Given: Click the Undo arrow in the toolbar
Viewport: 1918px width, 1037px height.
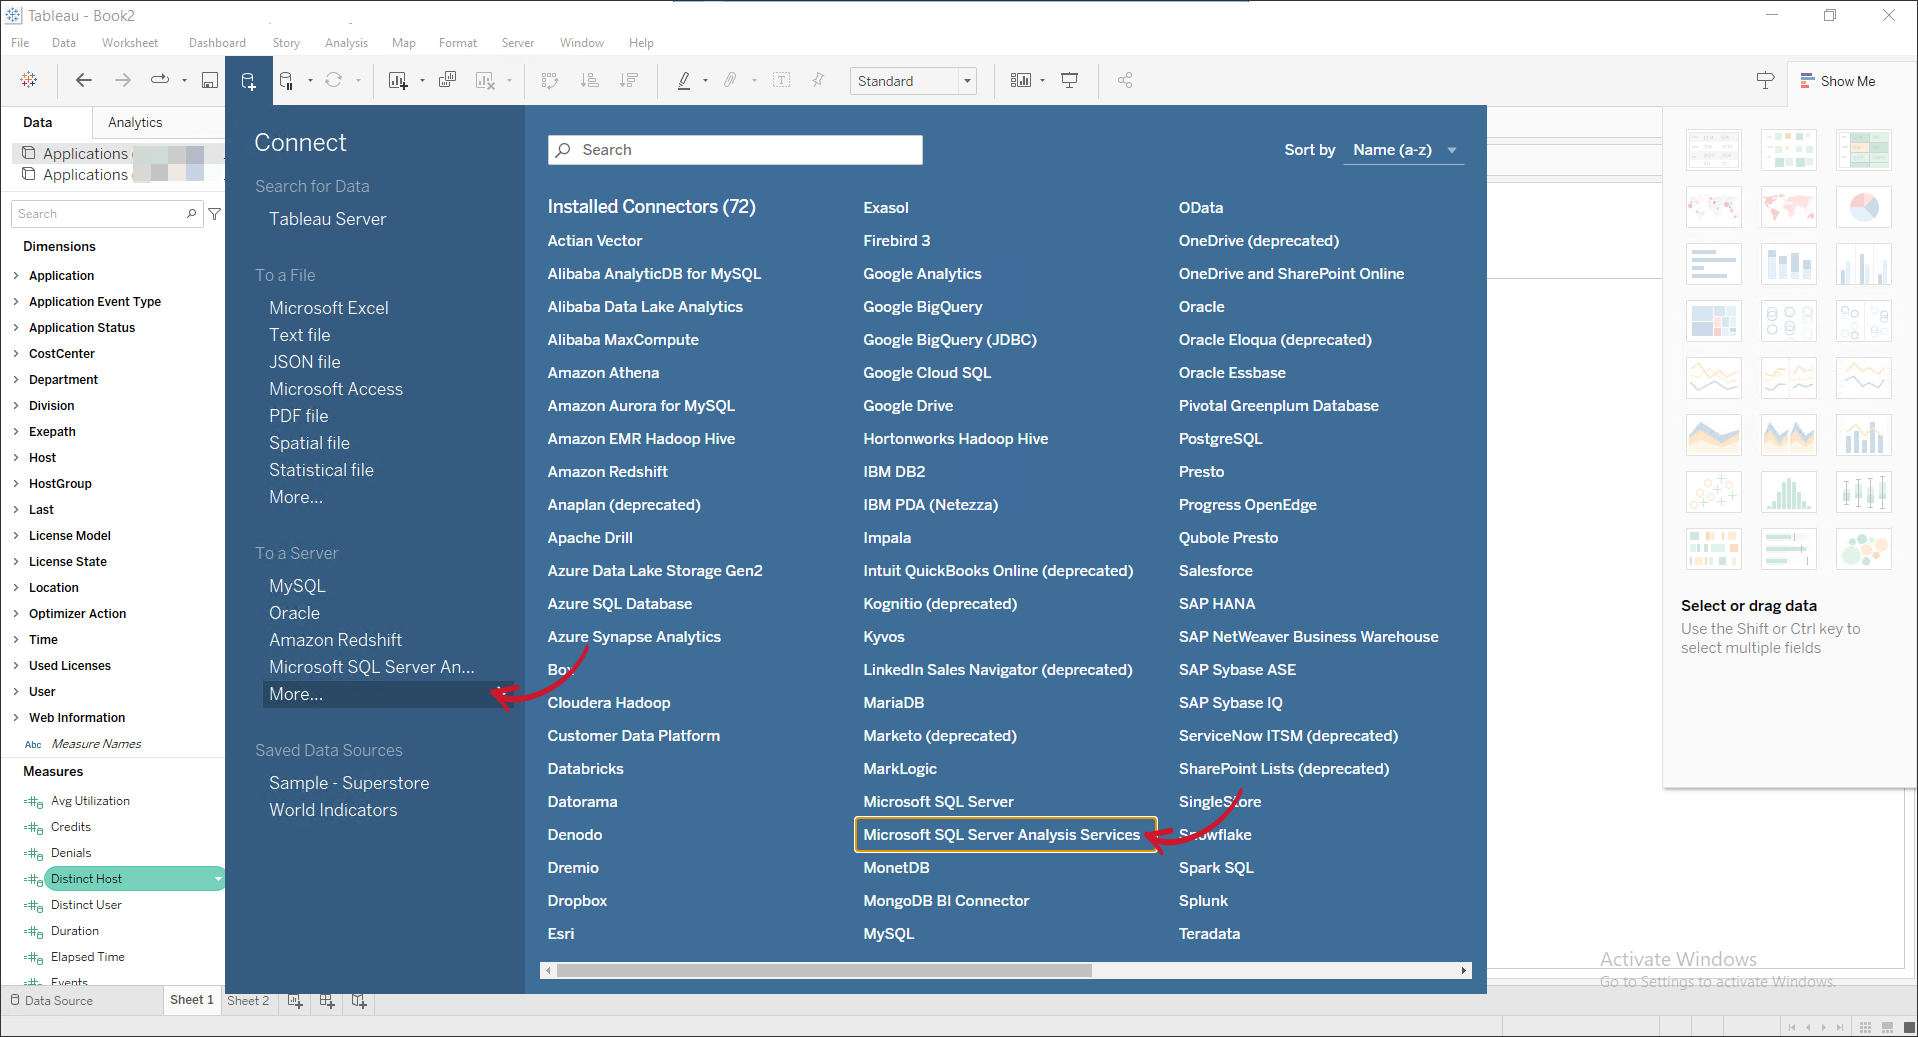Looking at the screenshot, I should coord(83,80).
